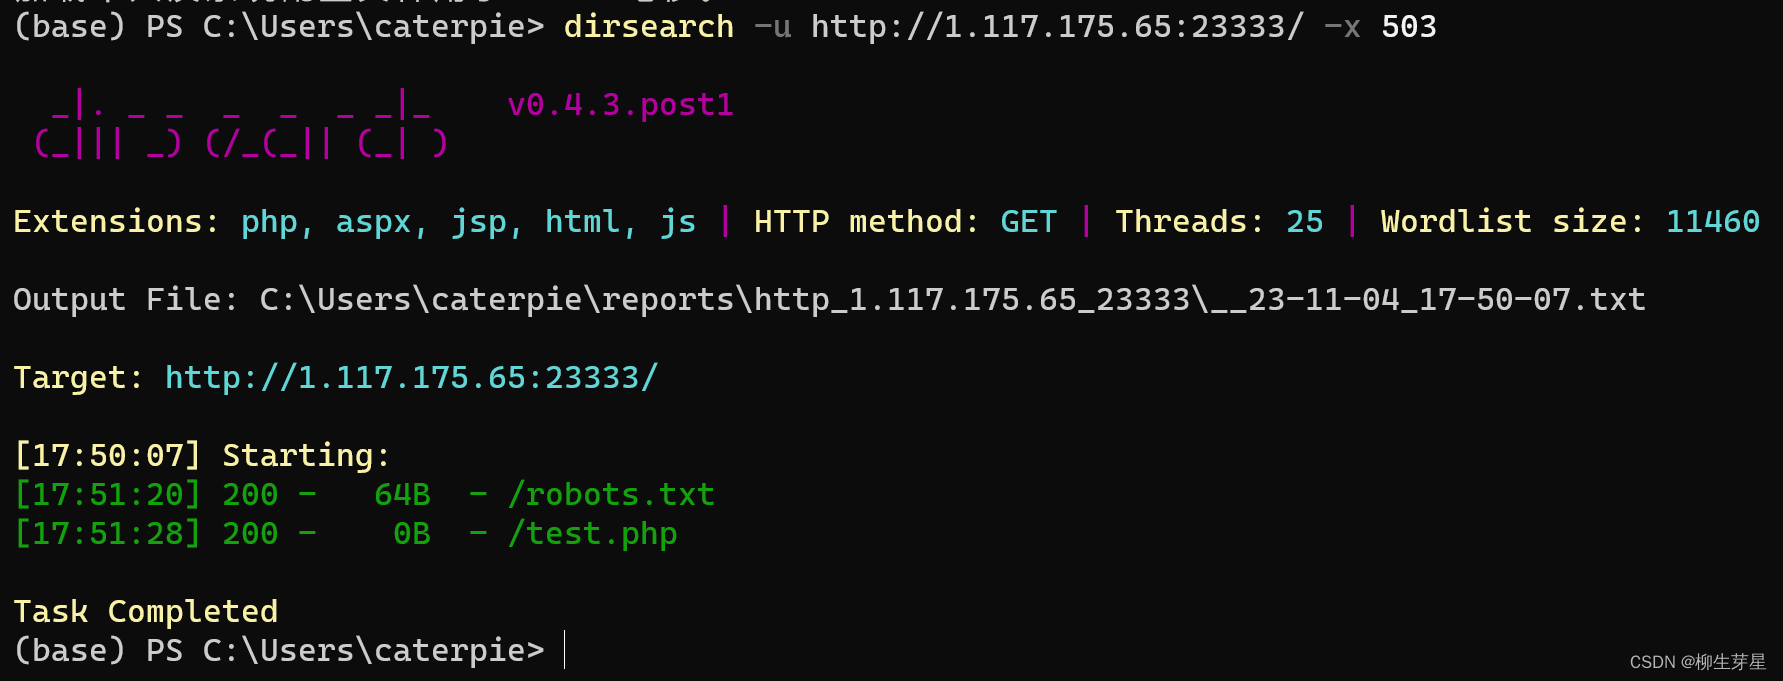1783x681 pixels.
Task: Click the -x flag in the command
Action: tap(1342, 27)
